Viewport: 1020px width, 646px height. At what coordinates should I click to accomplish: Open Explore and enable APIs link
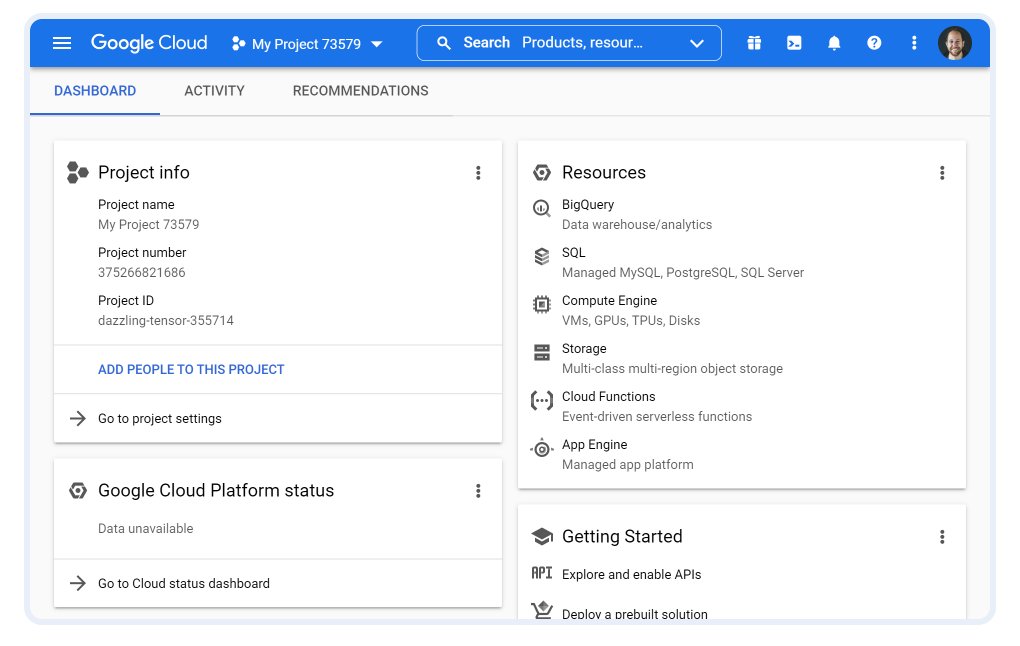click(632, 575)
